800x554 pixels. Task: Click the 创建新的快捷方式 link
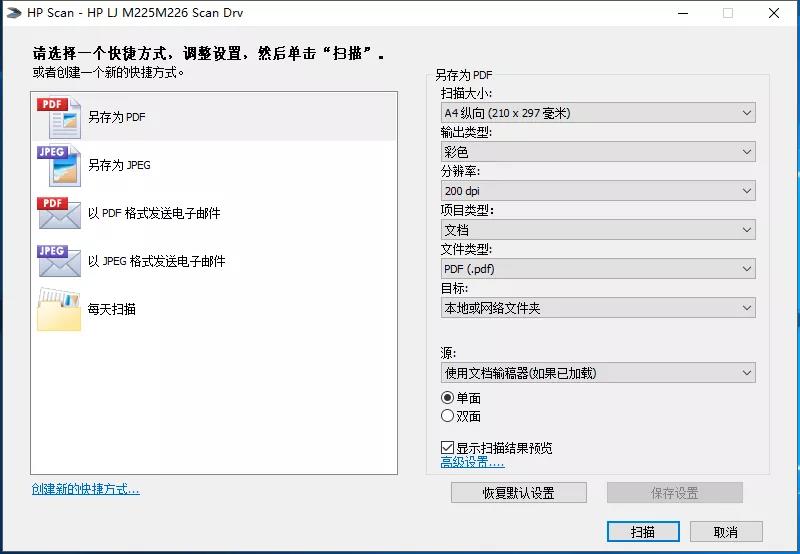(85, 489)
